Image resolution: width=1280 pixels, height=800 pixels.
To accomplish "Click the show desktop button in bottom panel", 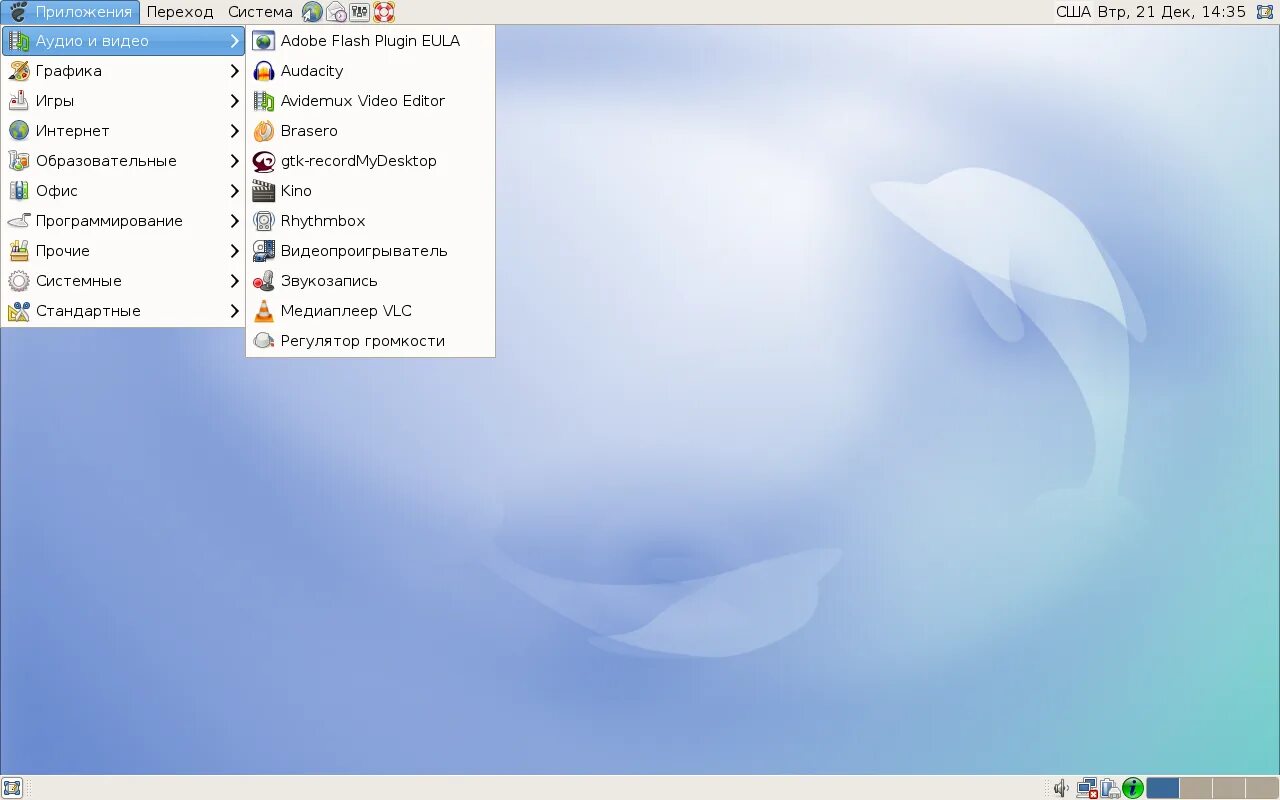I will (12, 788).
